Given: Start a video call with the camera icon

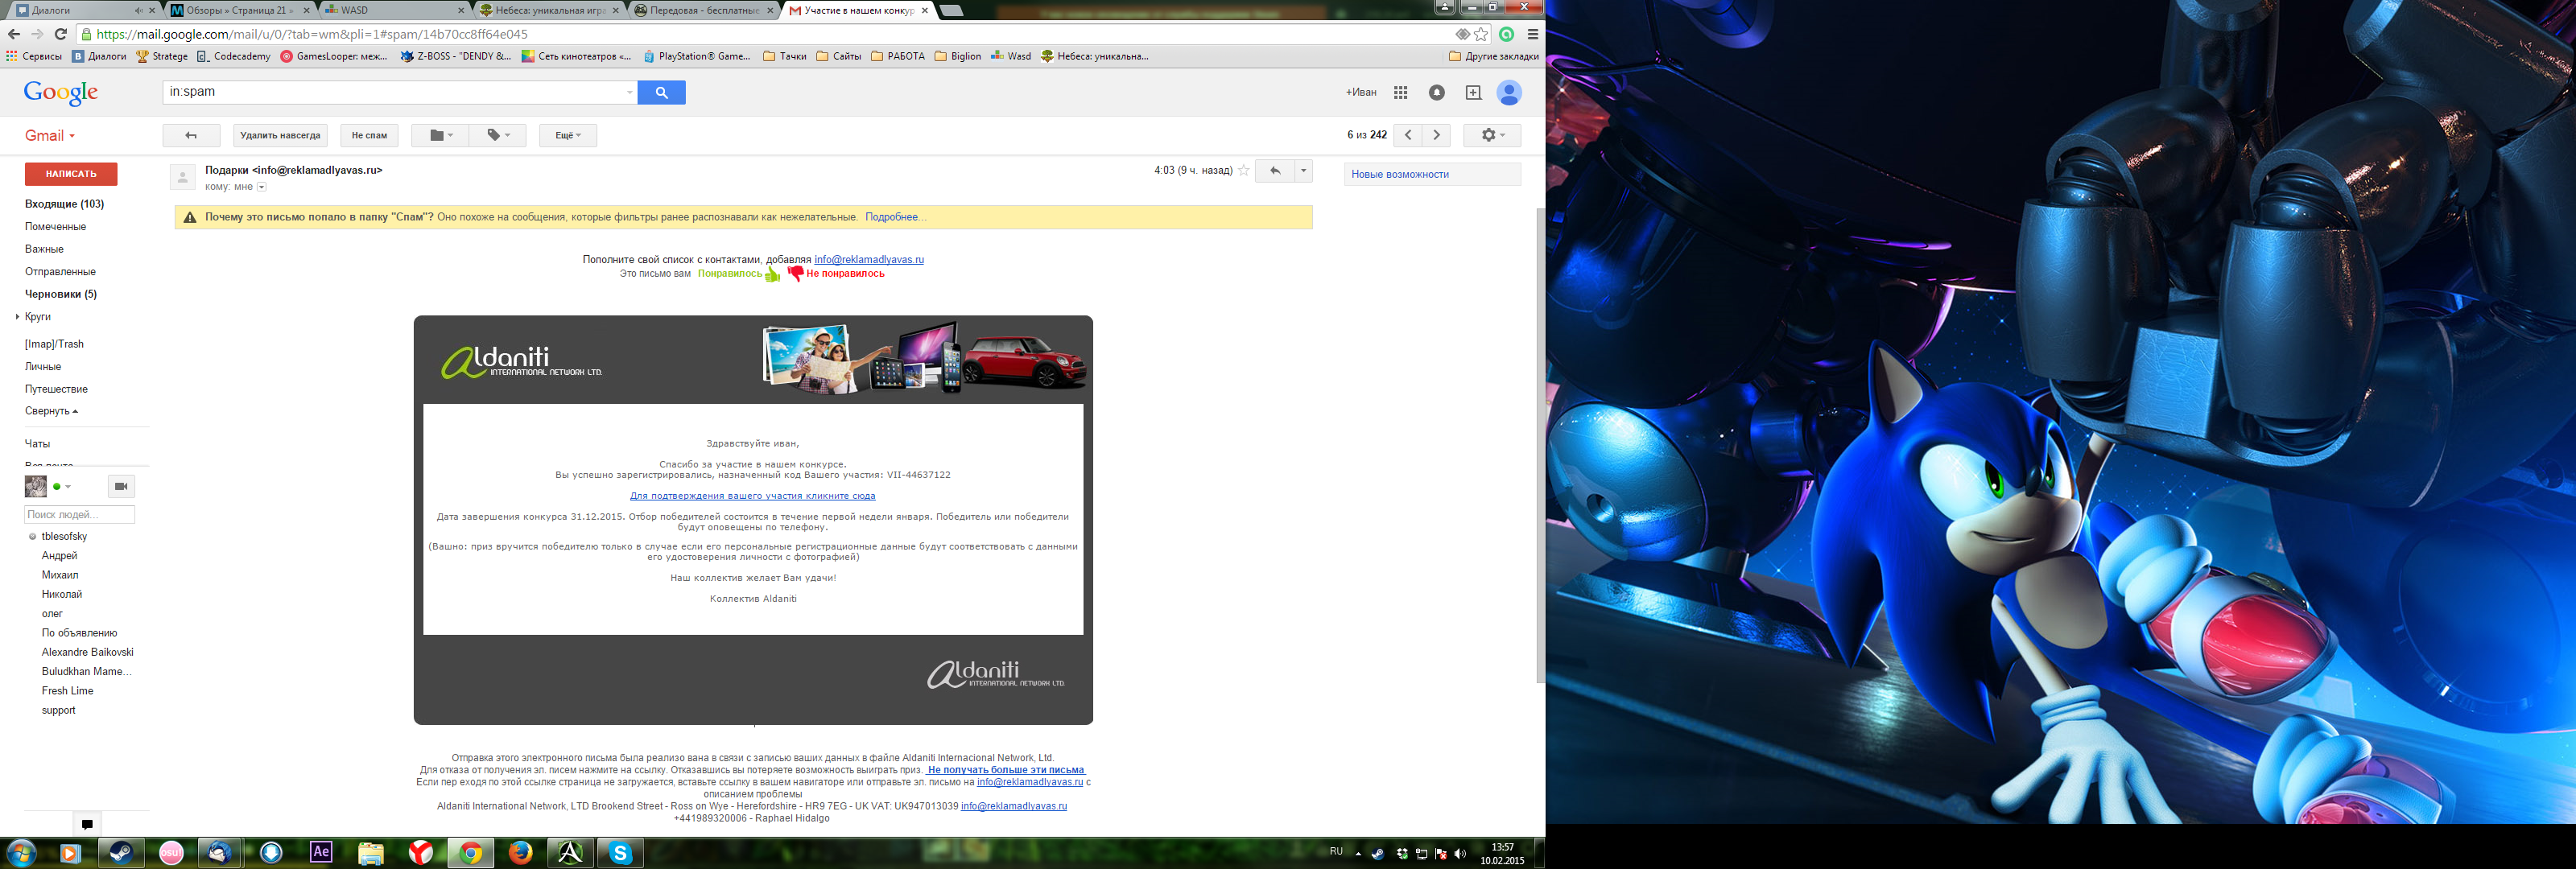Looking at the screenshot, I should tap(121, 486).
